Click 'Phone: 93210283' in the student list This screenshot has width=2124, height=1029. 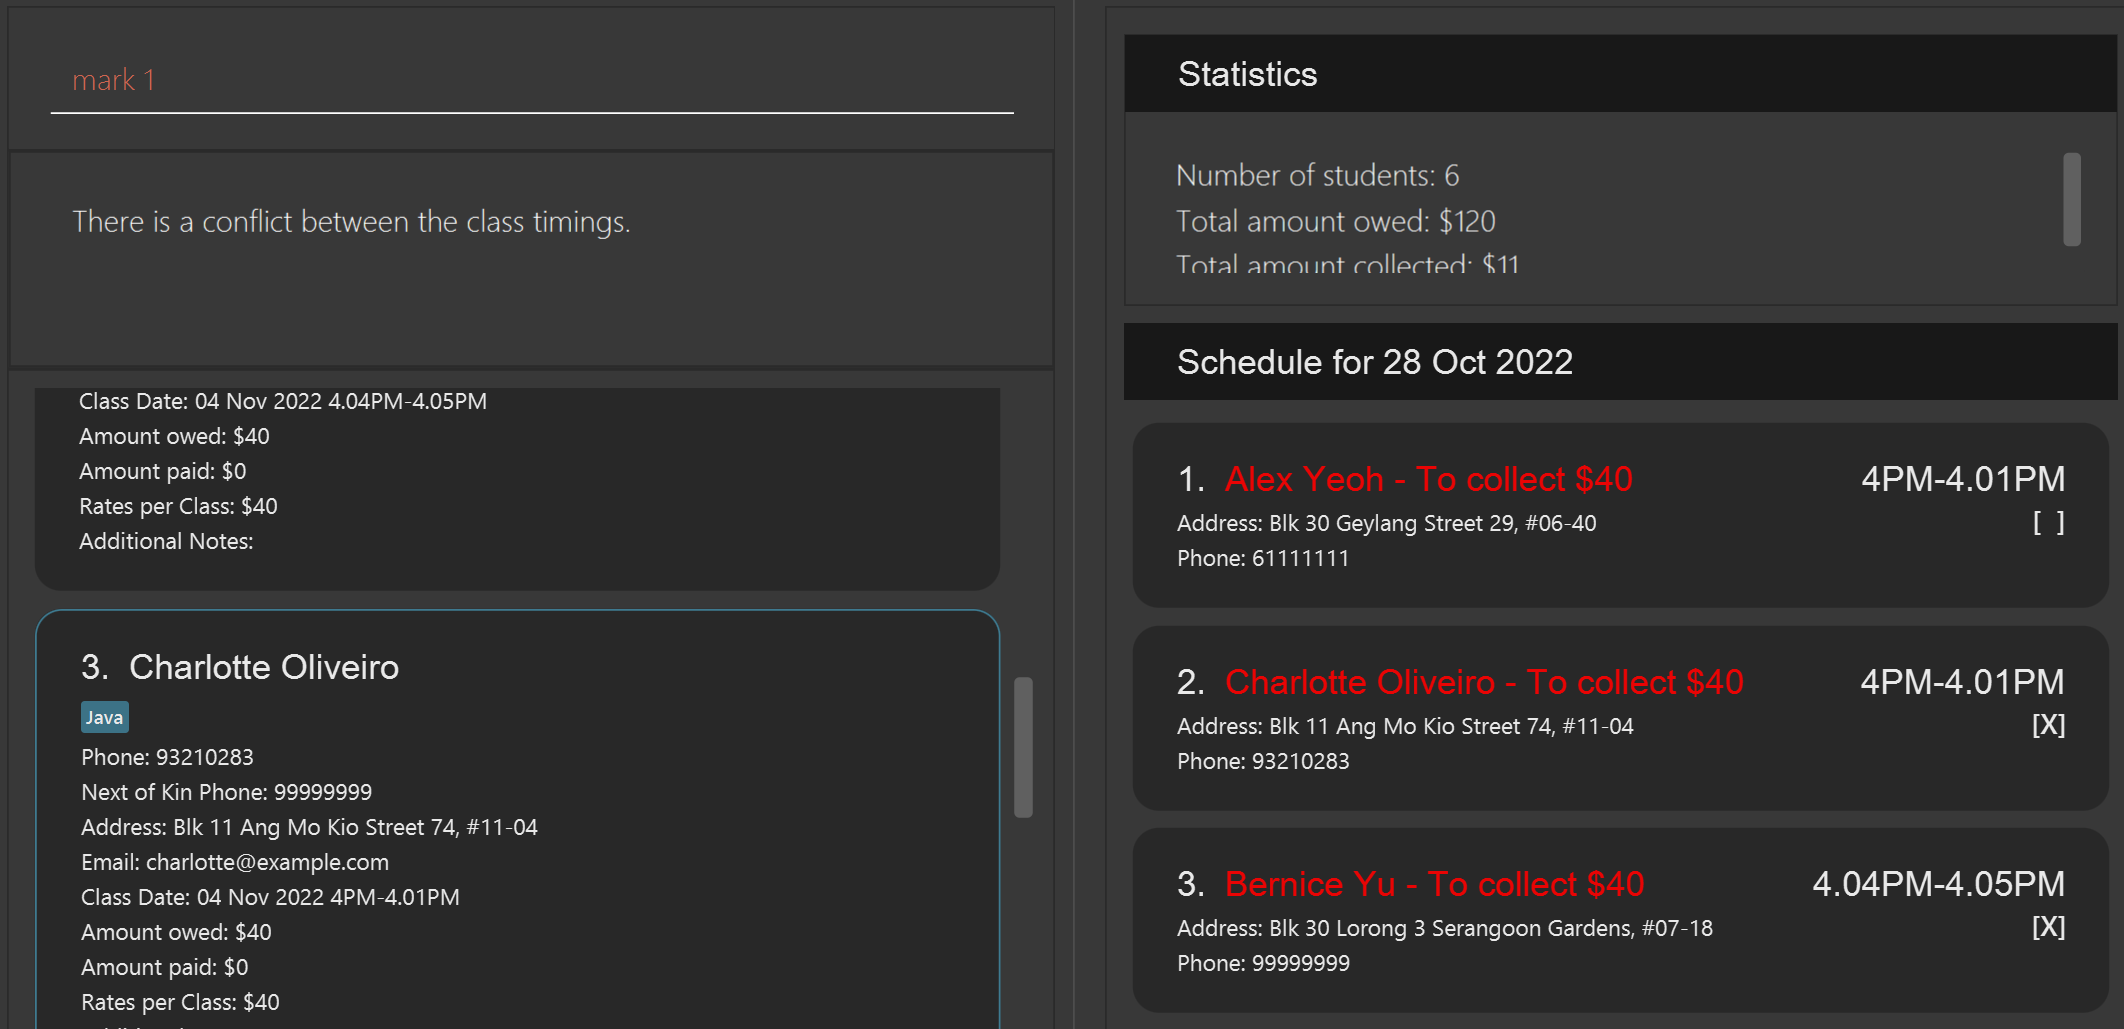pyautogui.click(x=167, y=757)
